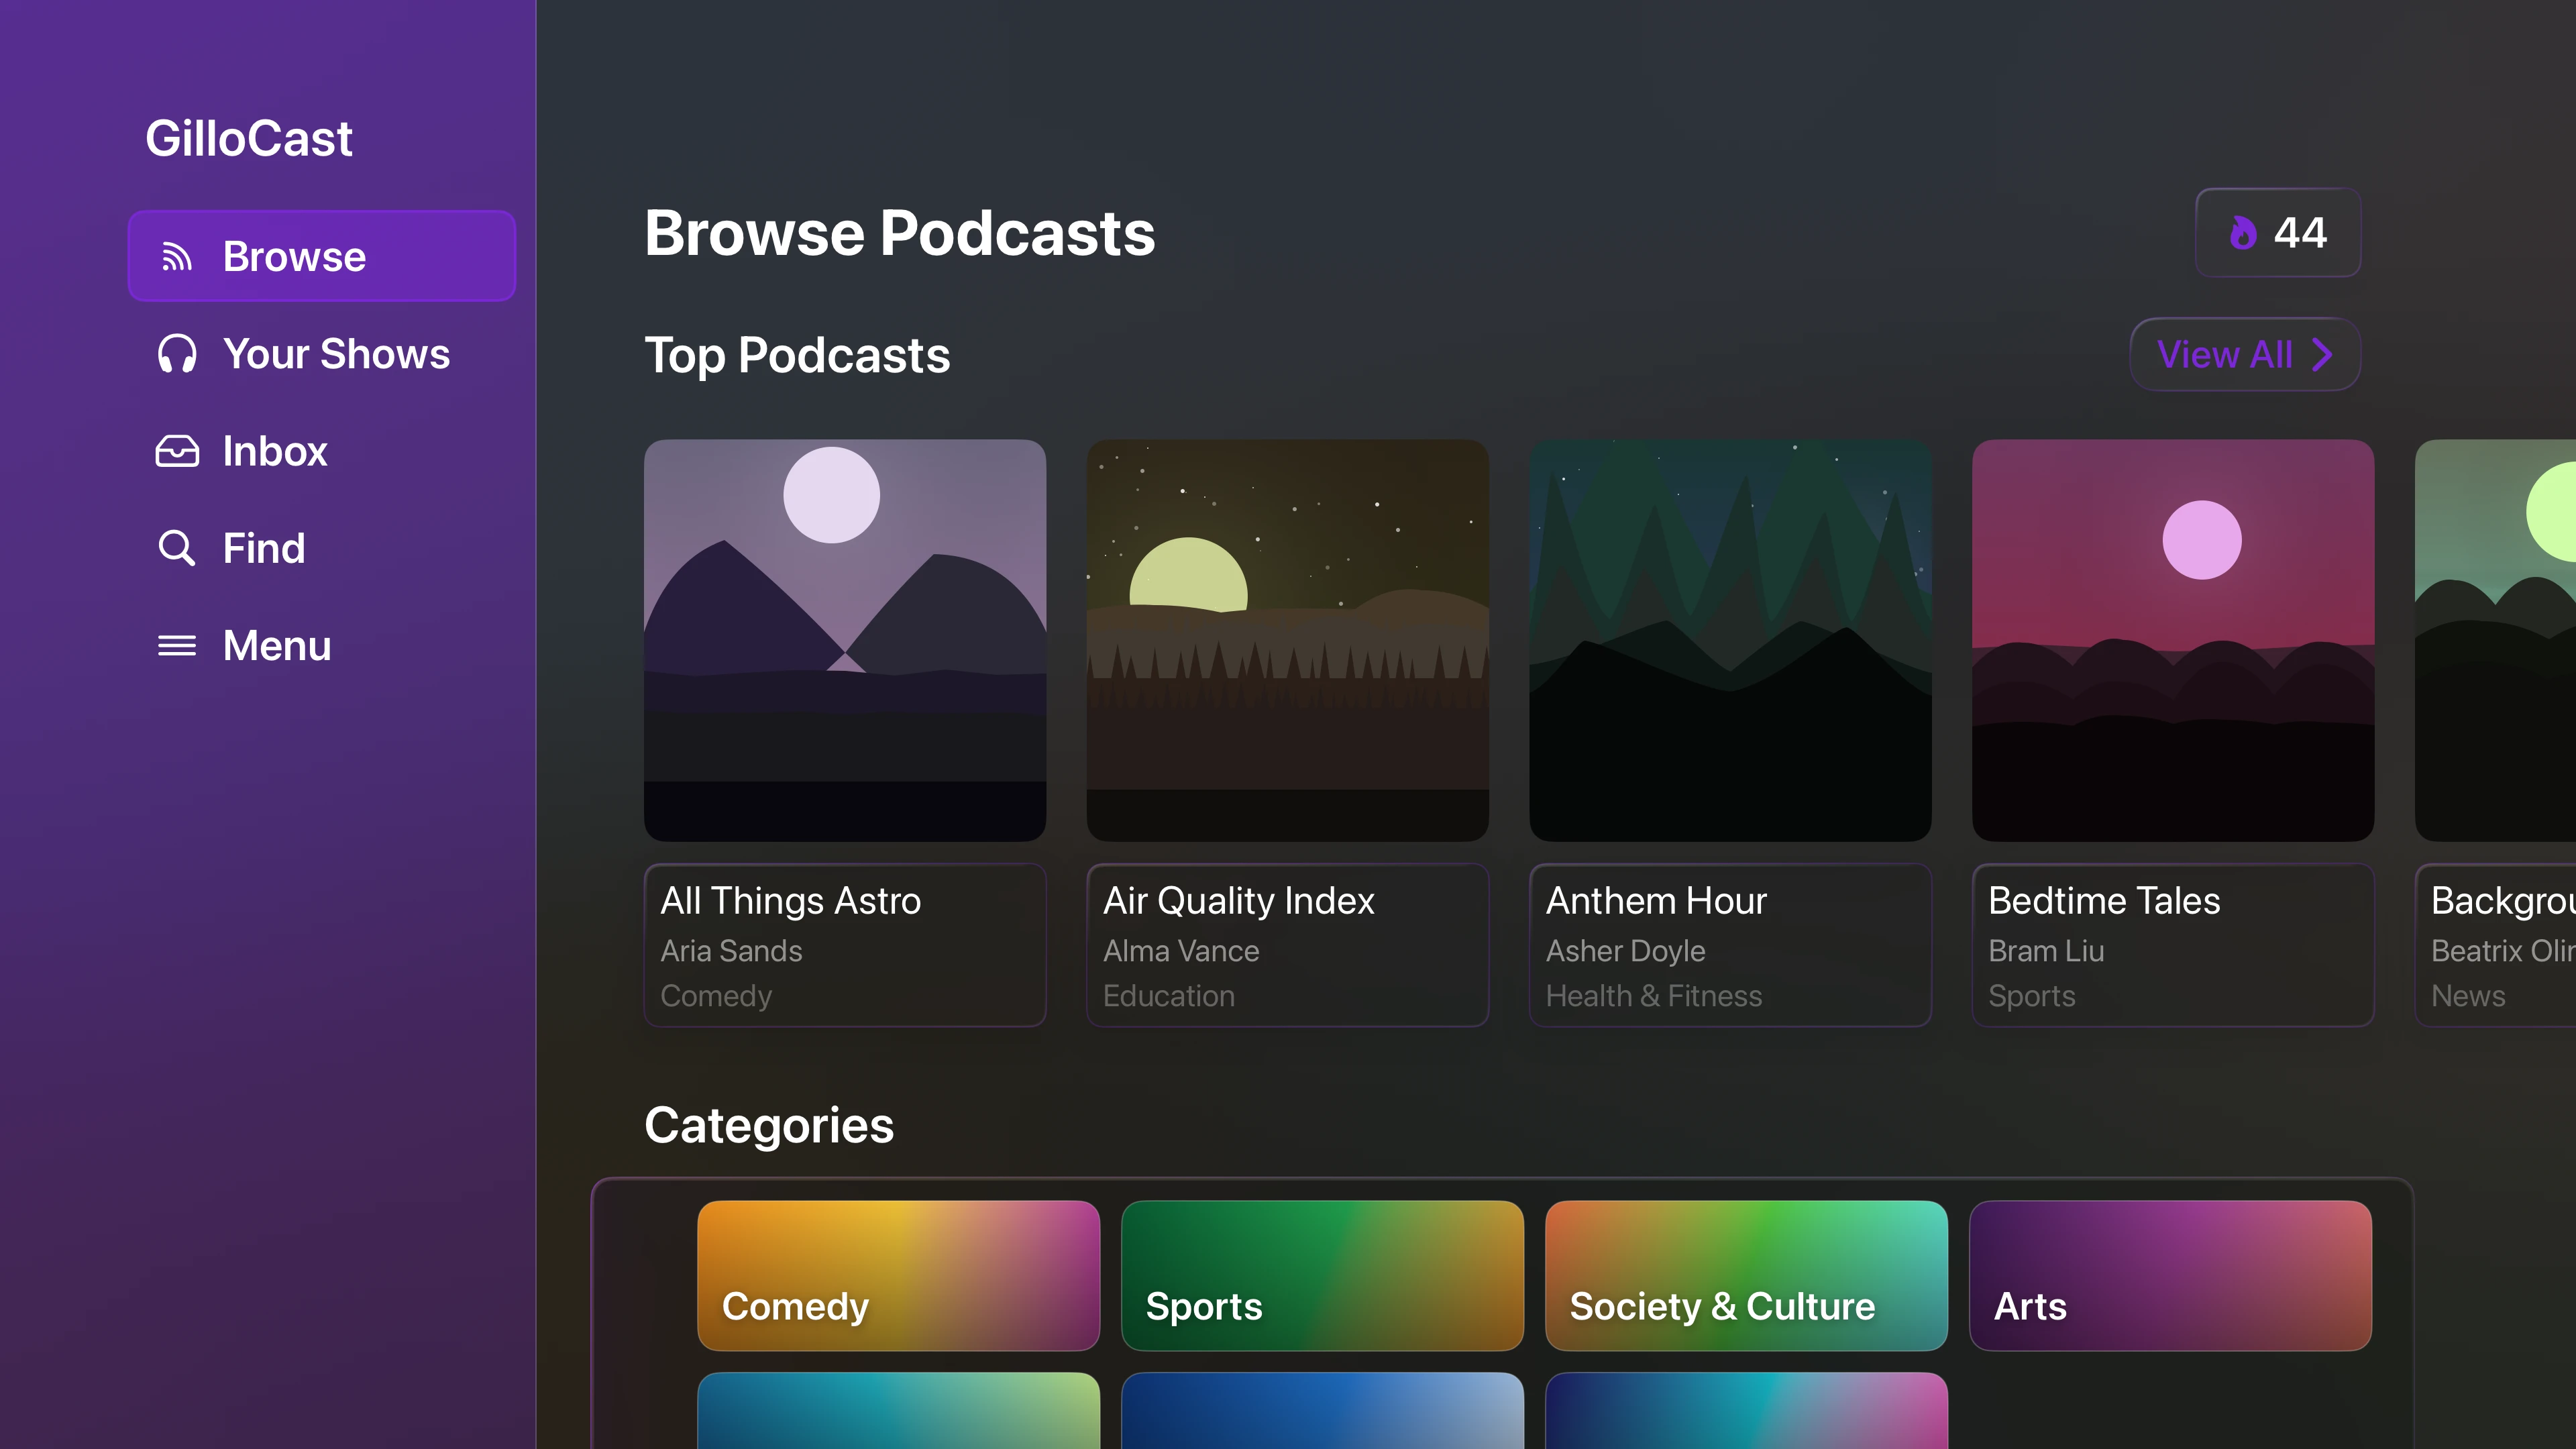
Task: Click the Browse feed icon in sidebar
Action: point(177,257)
